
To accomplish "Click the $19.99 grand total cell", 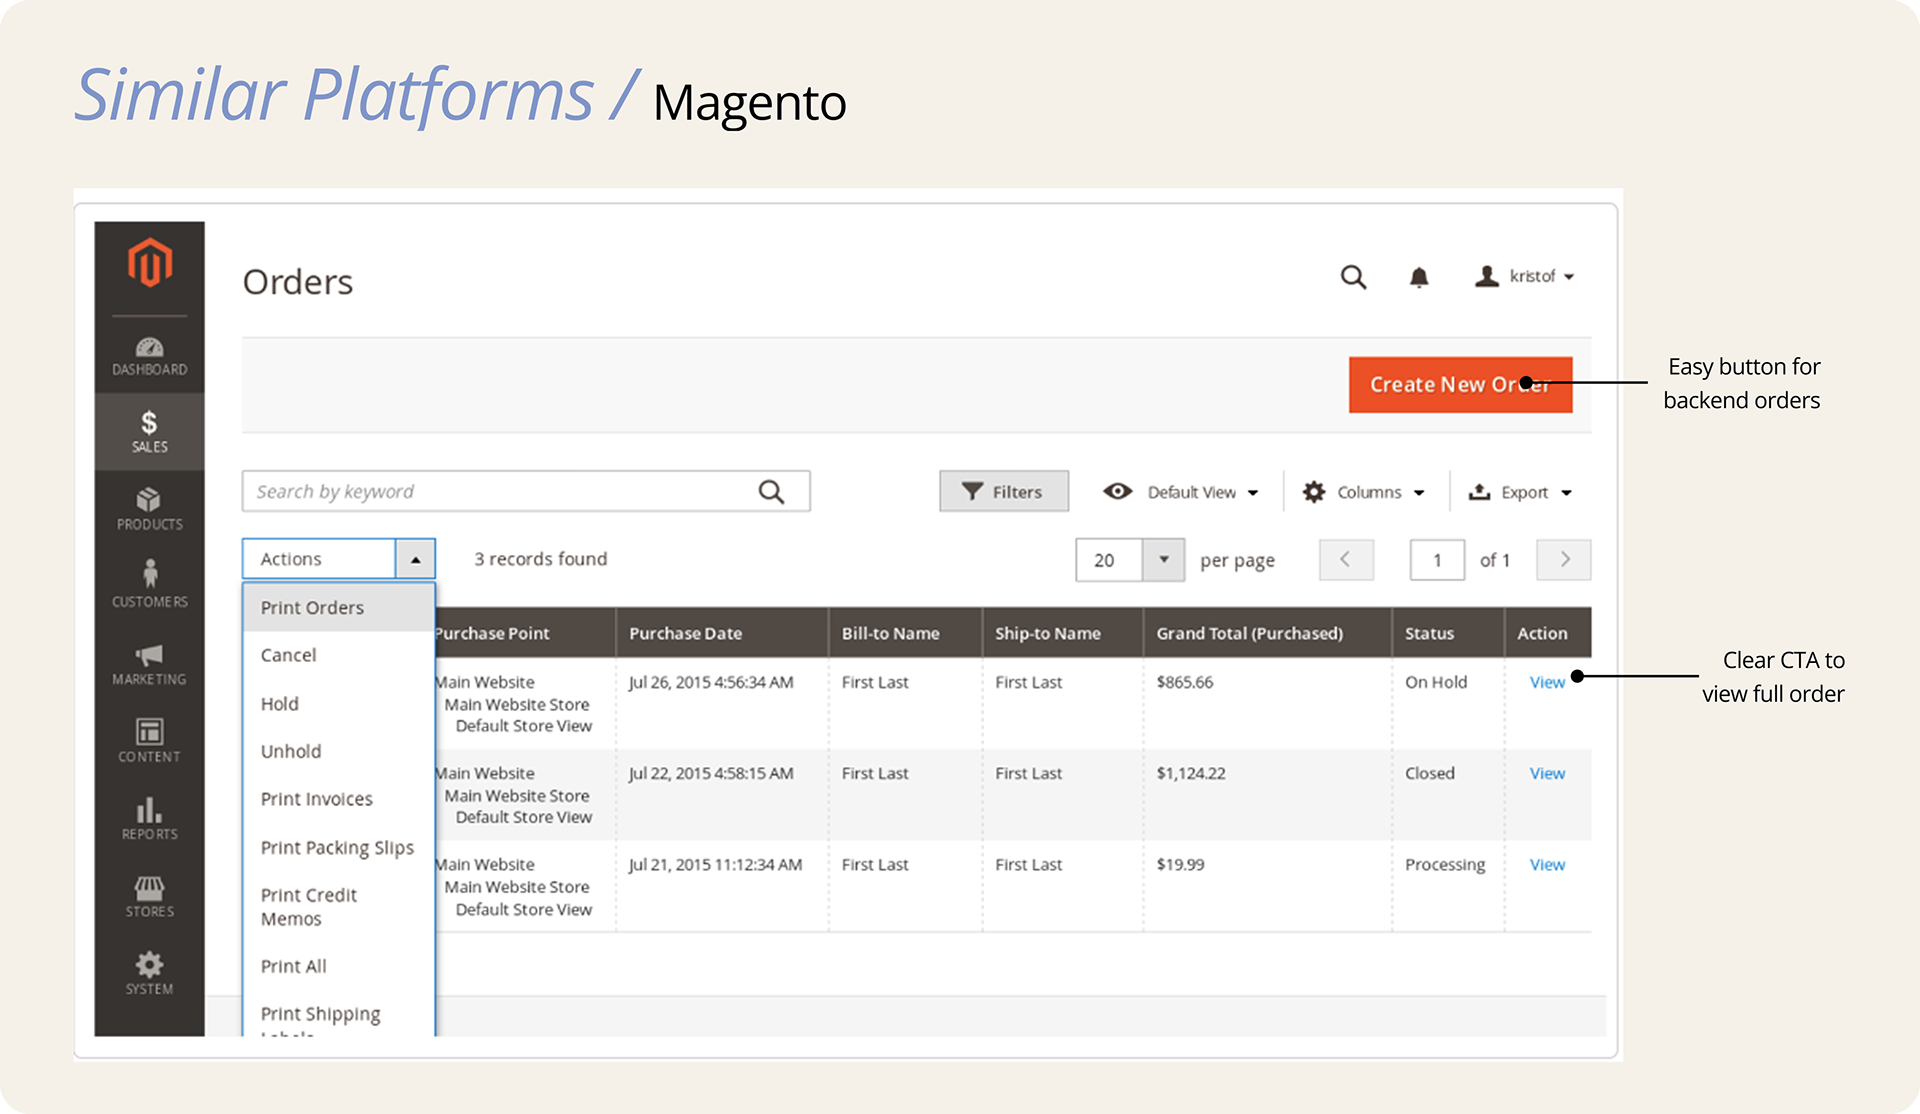I will tap(1180, 864).
